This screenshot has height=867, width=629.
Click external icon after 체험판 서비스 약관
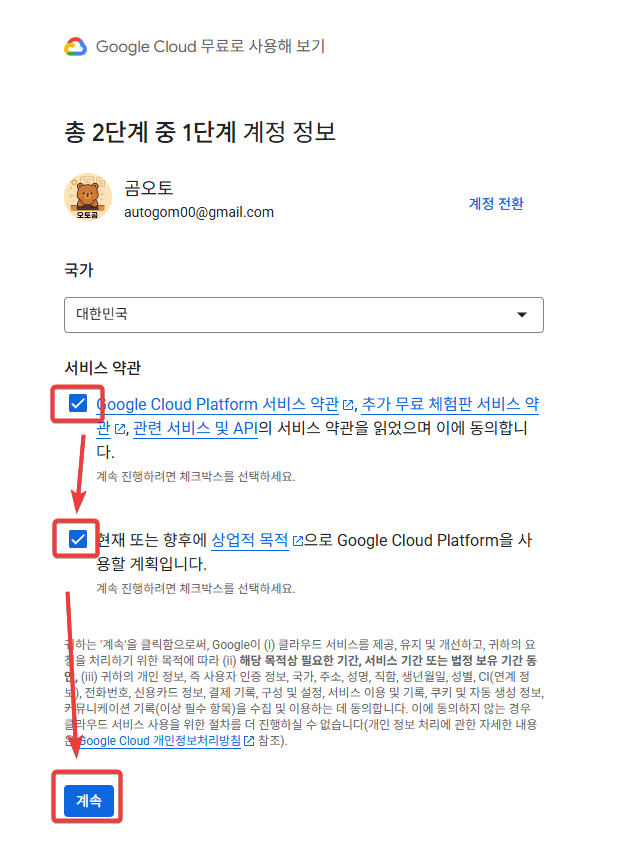[119, 430]
